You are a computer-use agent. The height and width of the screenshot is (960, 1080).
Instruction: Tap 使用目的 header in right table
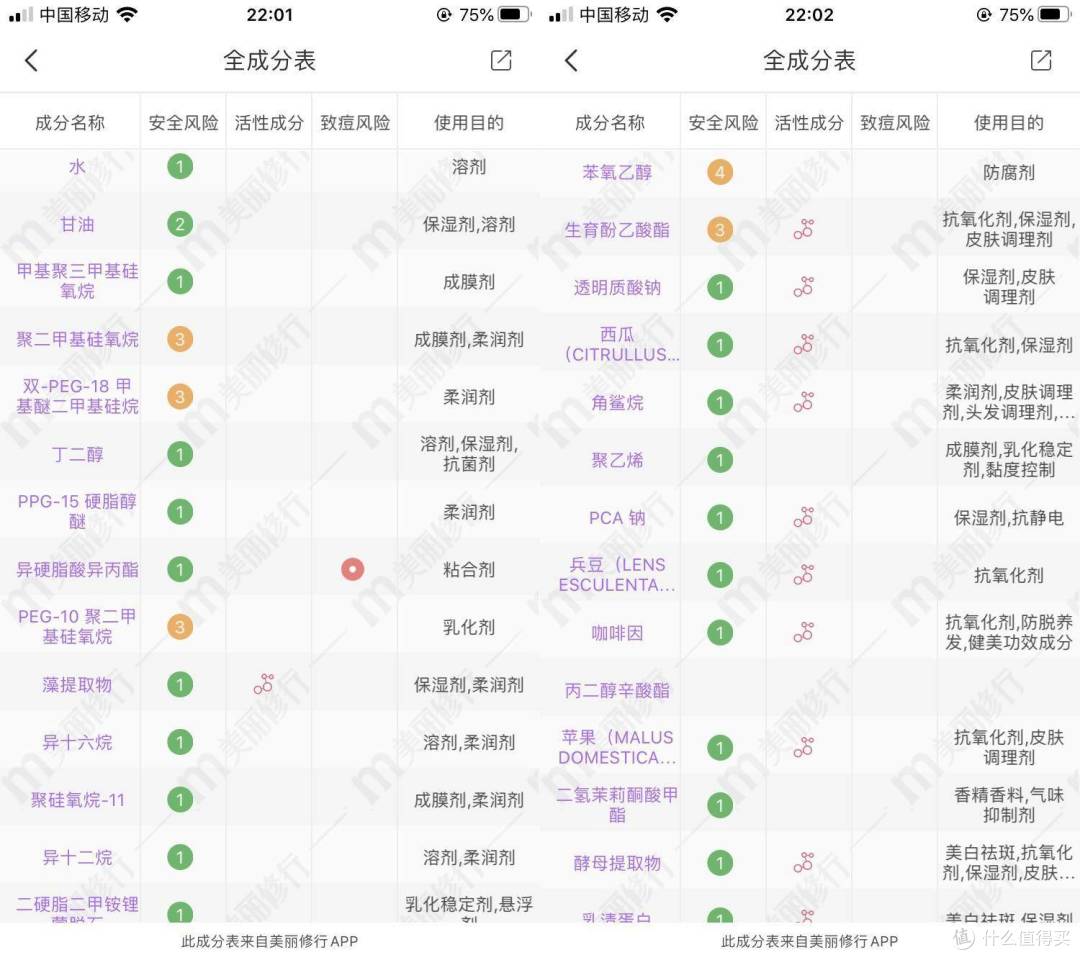pyautogui.click(x=1008, y=123)
